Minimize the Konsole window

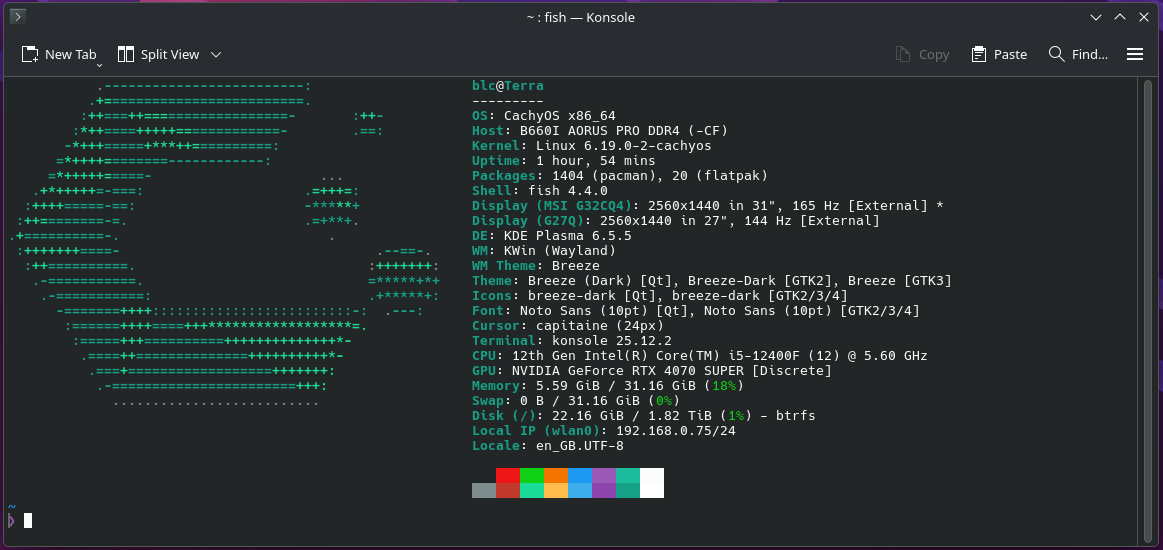click(1096, 16)
